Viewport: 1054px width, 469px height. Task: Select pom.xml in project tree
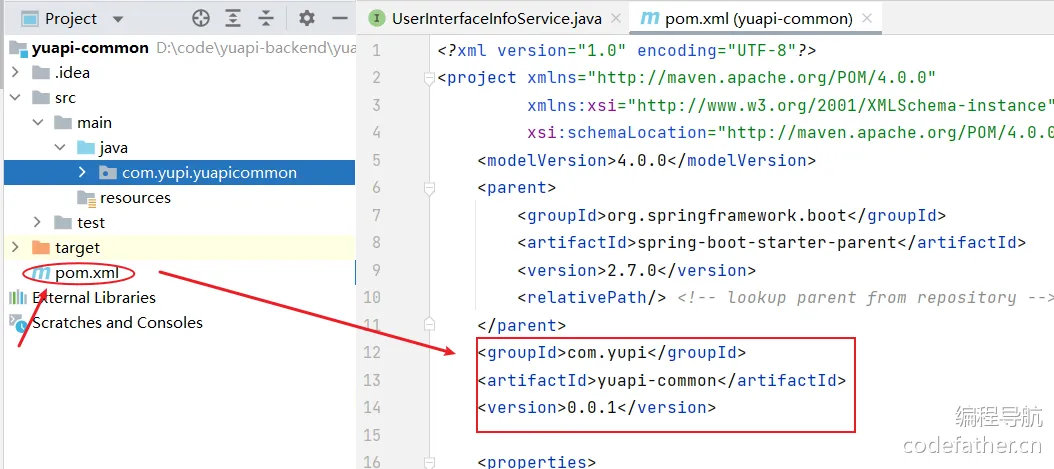[x=87, y=273]
